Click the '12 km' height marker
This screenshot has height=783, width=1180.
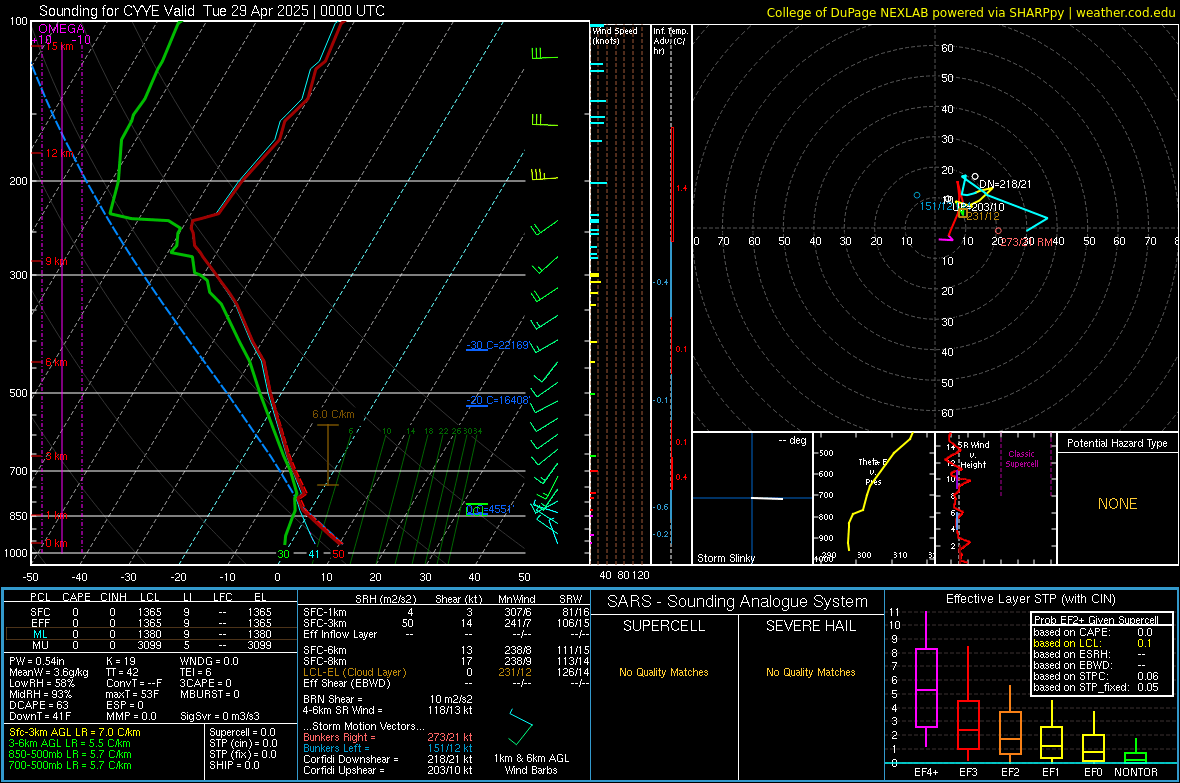coord(59,153)
